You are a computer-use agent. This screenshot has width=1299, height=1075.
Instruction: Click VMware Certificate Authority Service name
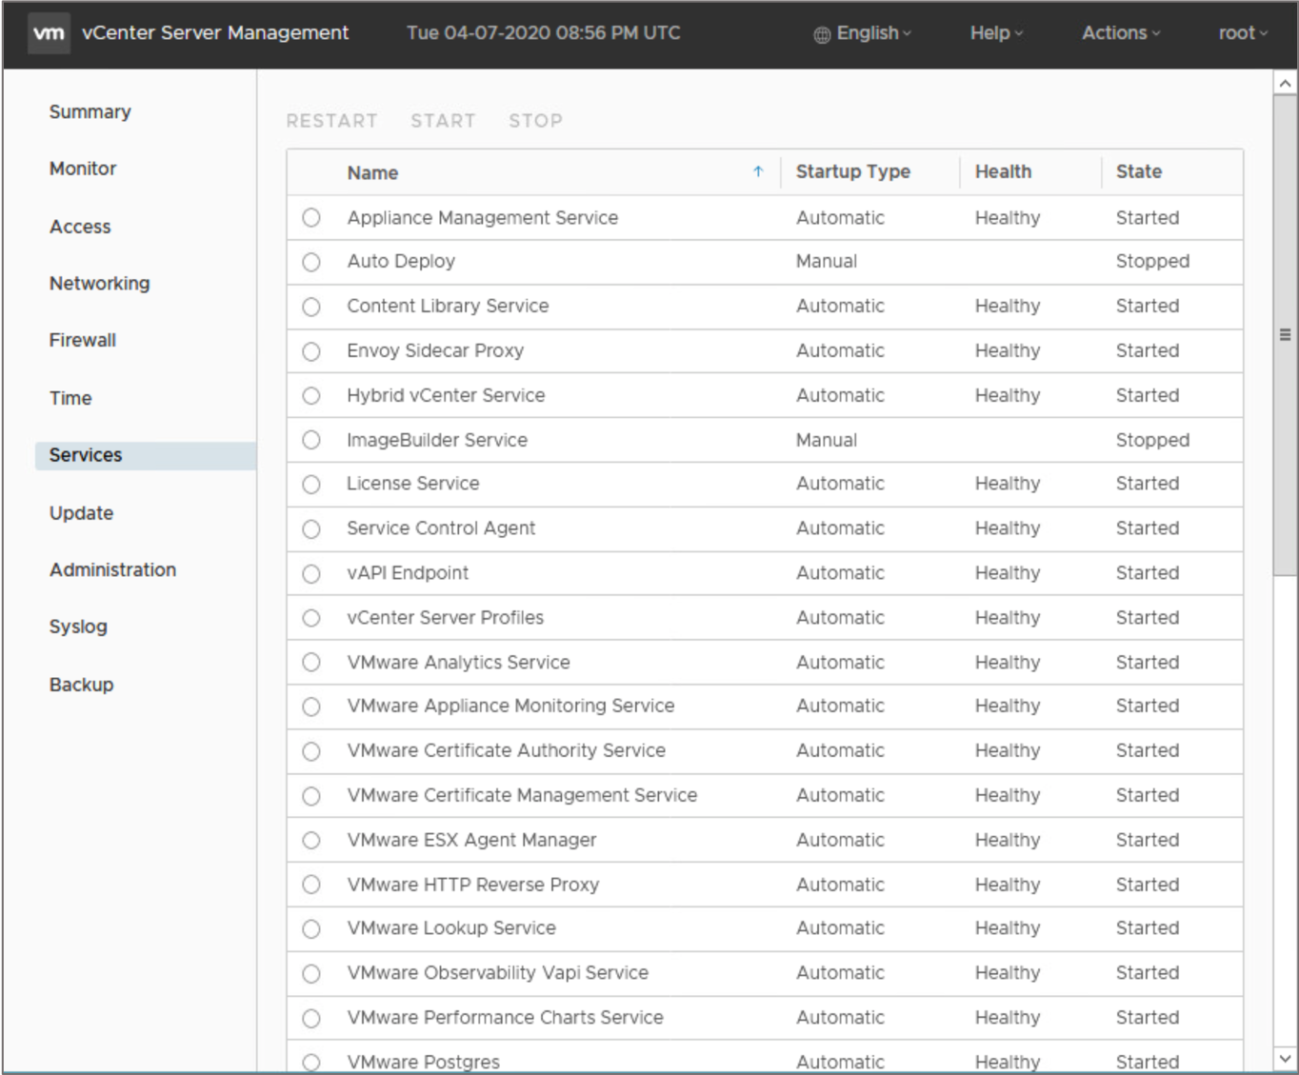coord(506,751)
